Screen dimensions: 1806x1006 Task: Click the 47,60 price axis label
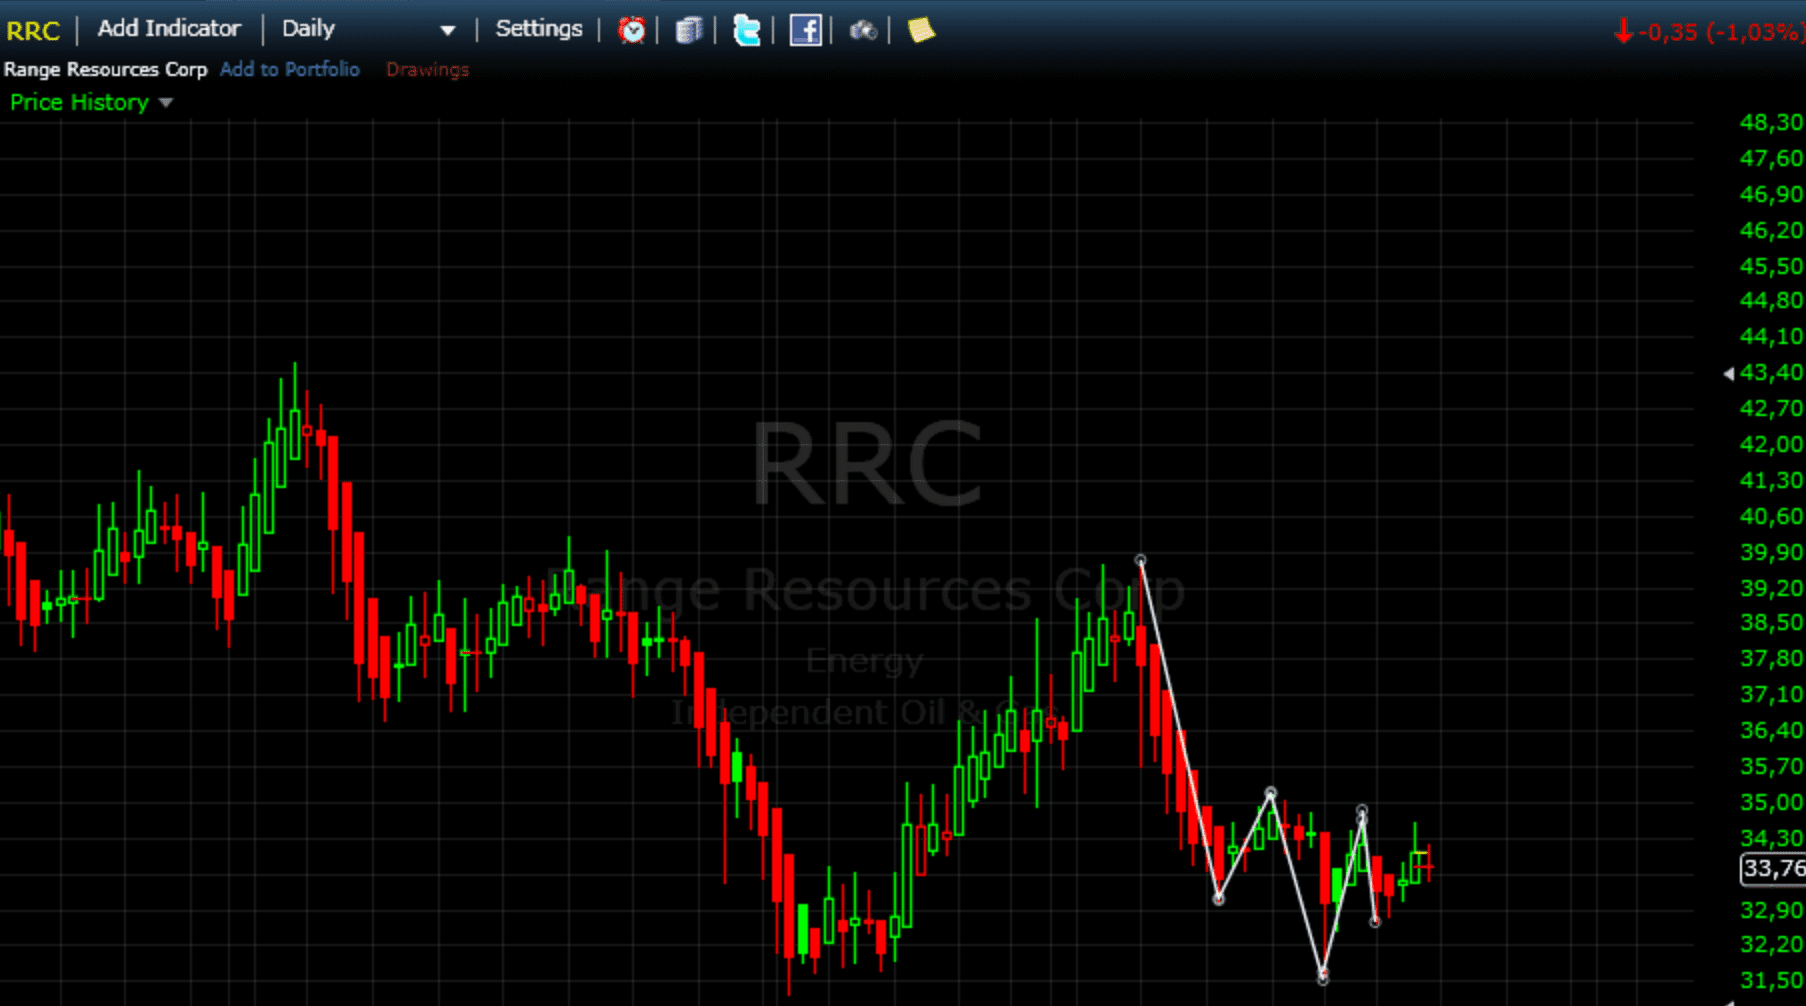point(1771,158)
